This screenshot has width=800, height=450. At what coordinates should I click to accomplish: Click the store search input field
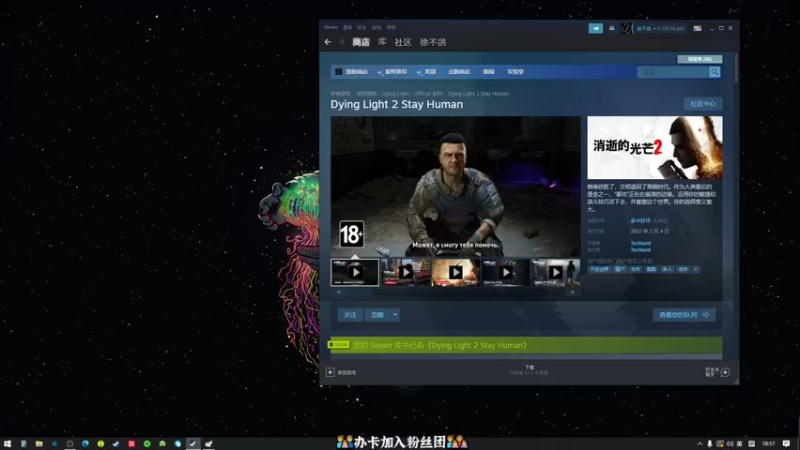pyautogui.click(x=673, y=72)
